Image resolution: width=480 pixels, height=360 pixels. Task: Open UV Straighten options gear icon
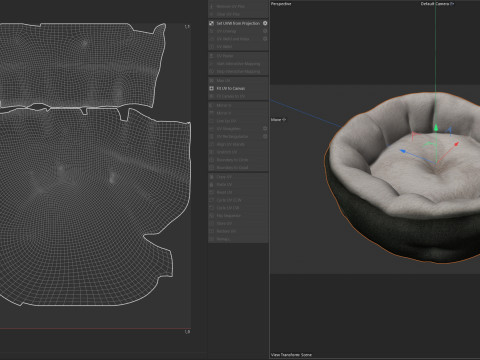coord(265,128)
